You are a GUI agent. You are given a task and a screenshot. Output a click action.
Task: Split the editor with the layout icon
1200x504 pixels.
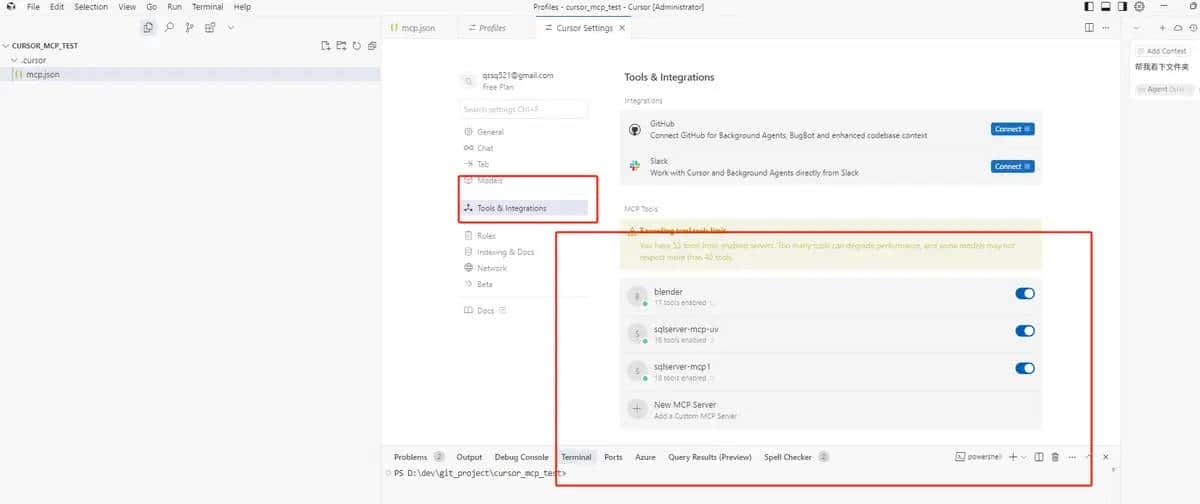click(1089, 28)
